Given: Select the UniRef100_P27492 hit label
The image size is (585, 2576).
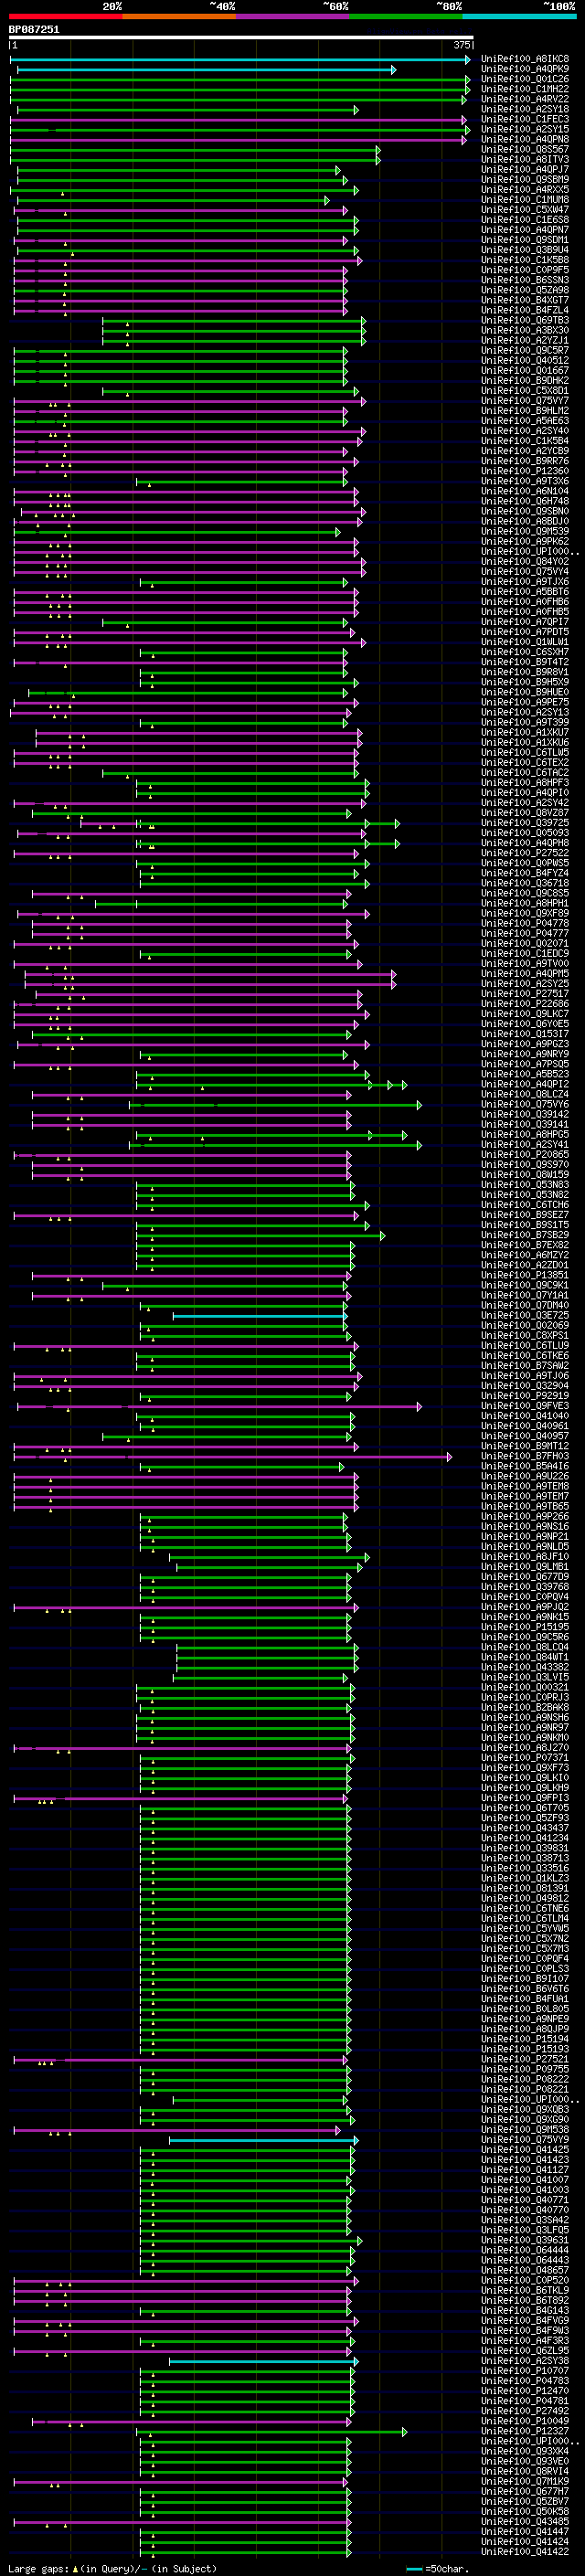Looking at the screenshot, I should (525, 2411).
